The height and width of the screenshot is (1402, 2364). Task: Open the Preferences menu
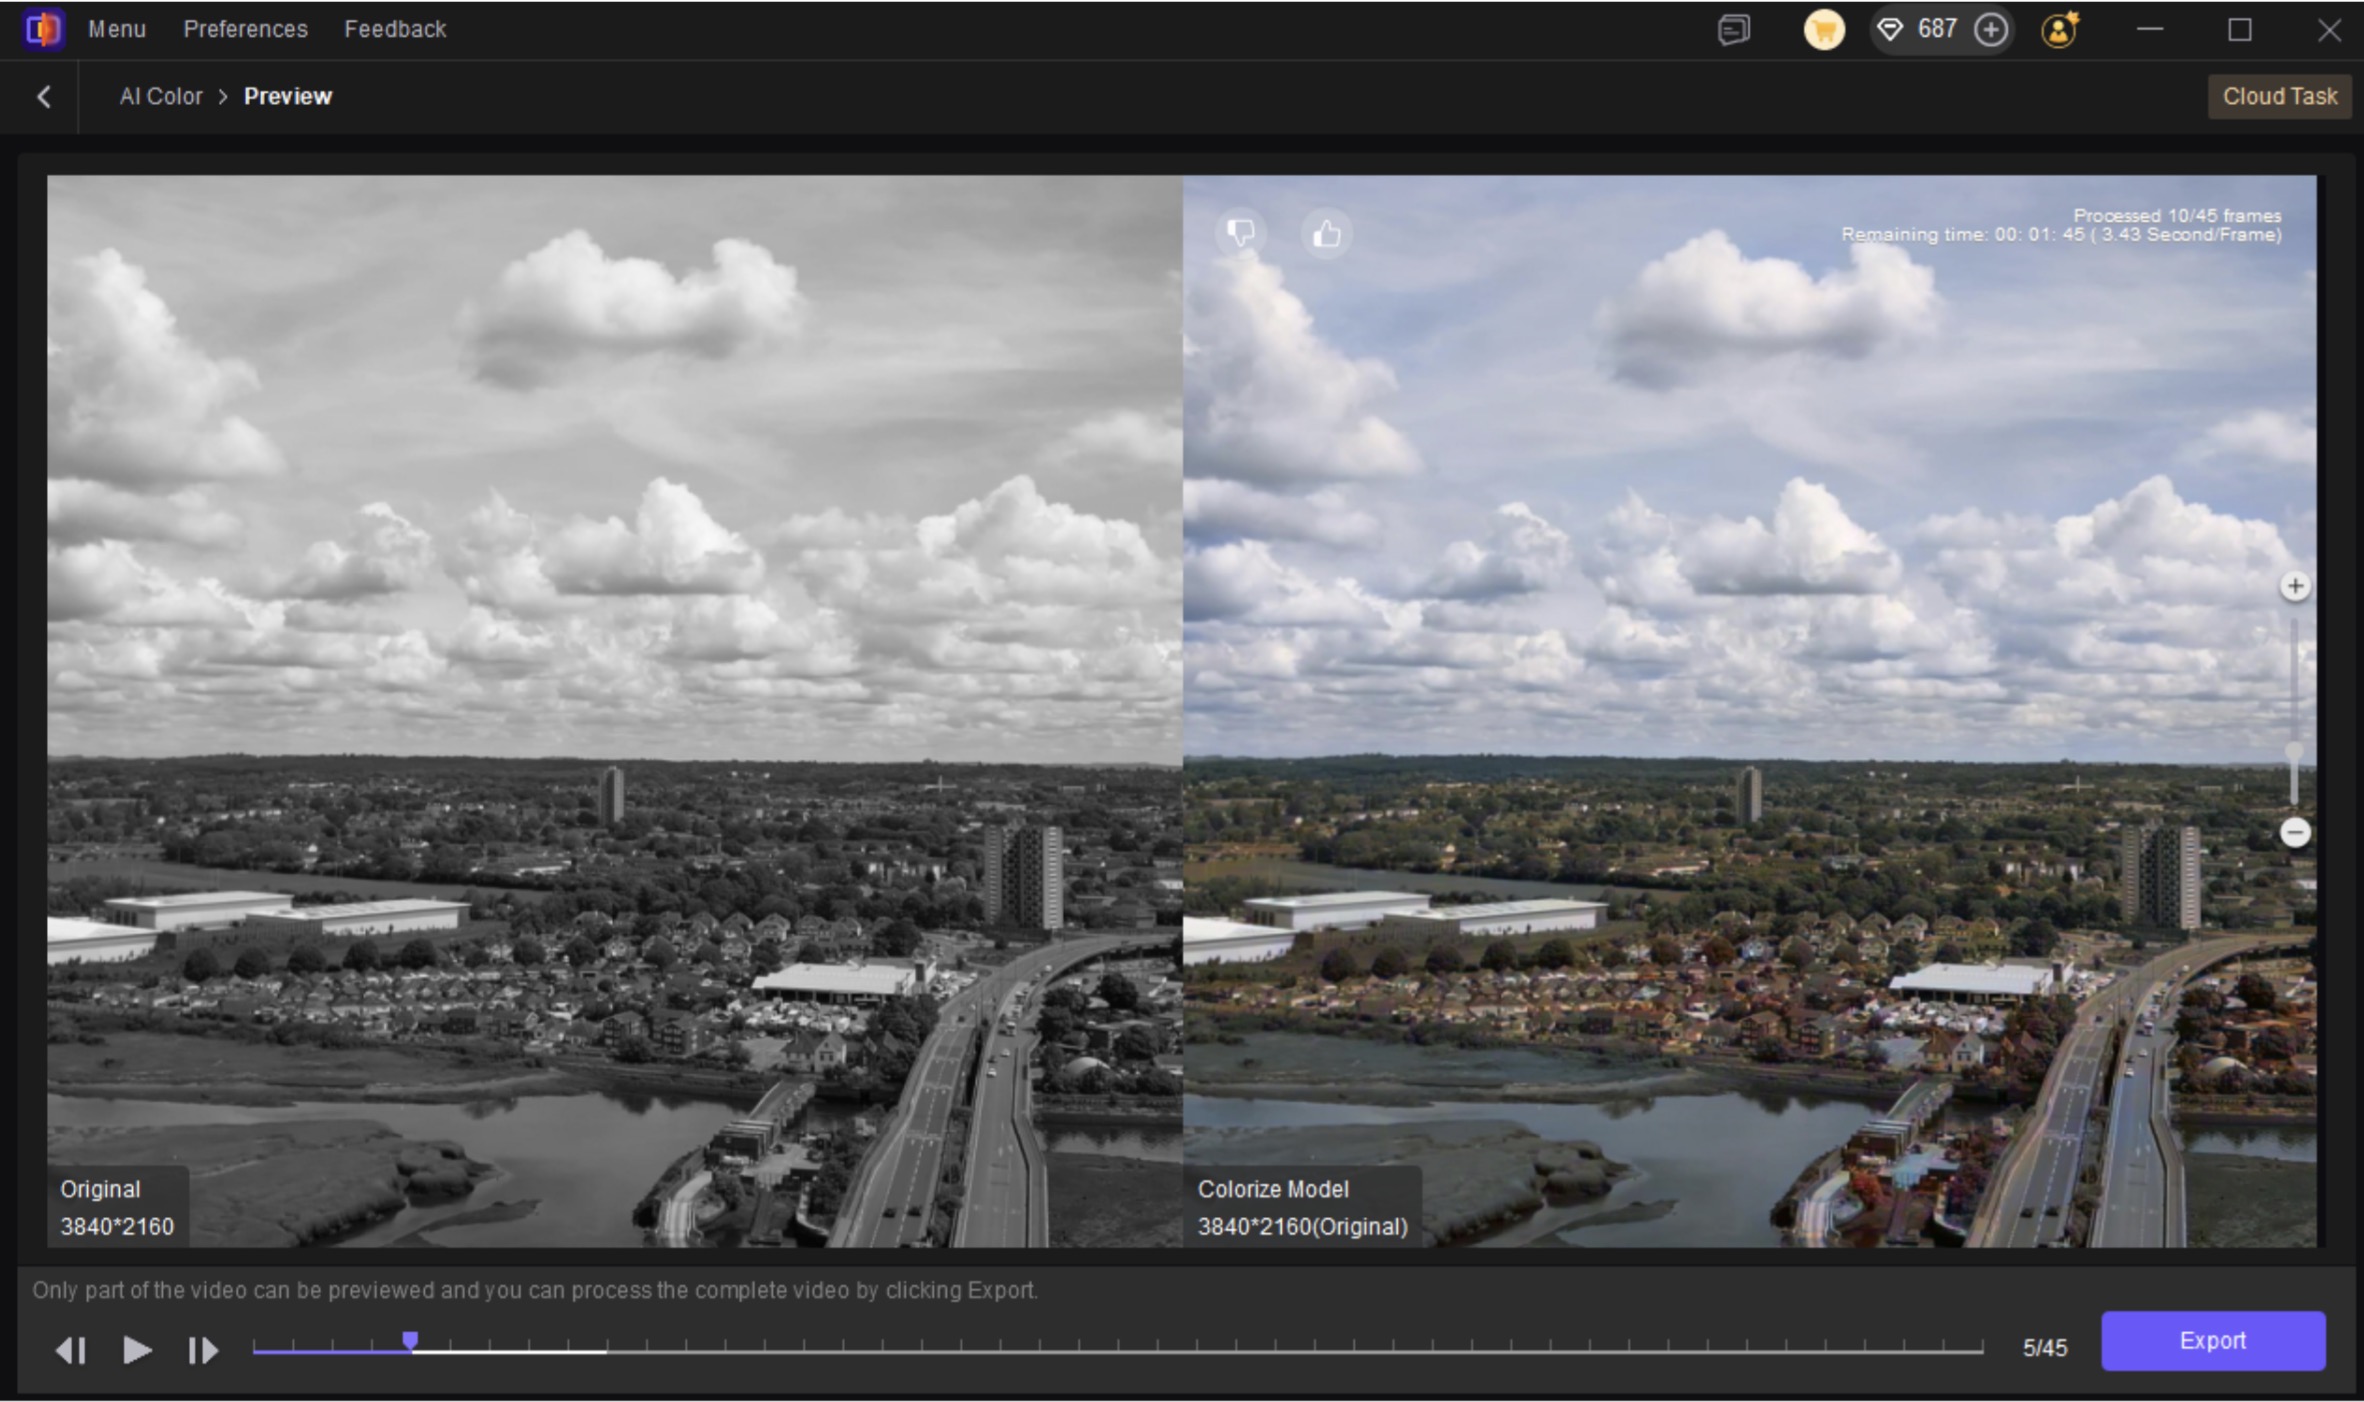[x=245, y=29]
